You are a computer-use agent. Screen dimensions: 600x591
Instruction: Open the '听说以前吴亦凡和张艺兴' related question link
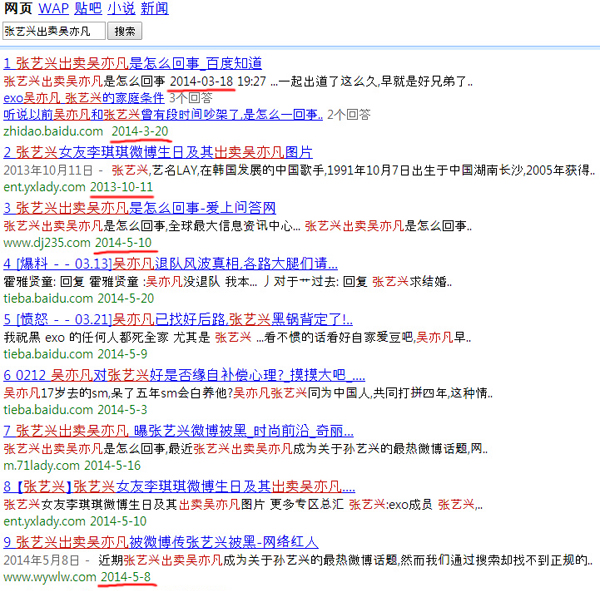[x=163, y=115]
